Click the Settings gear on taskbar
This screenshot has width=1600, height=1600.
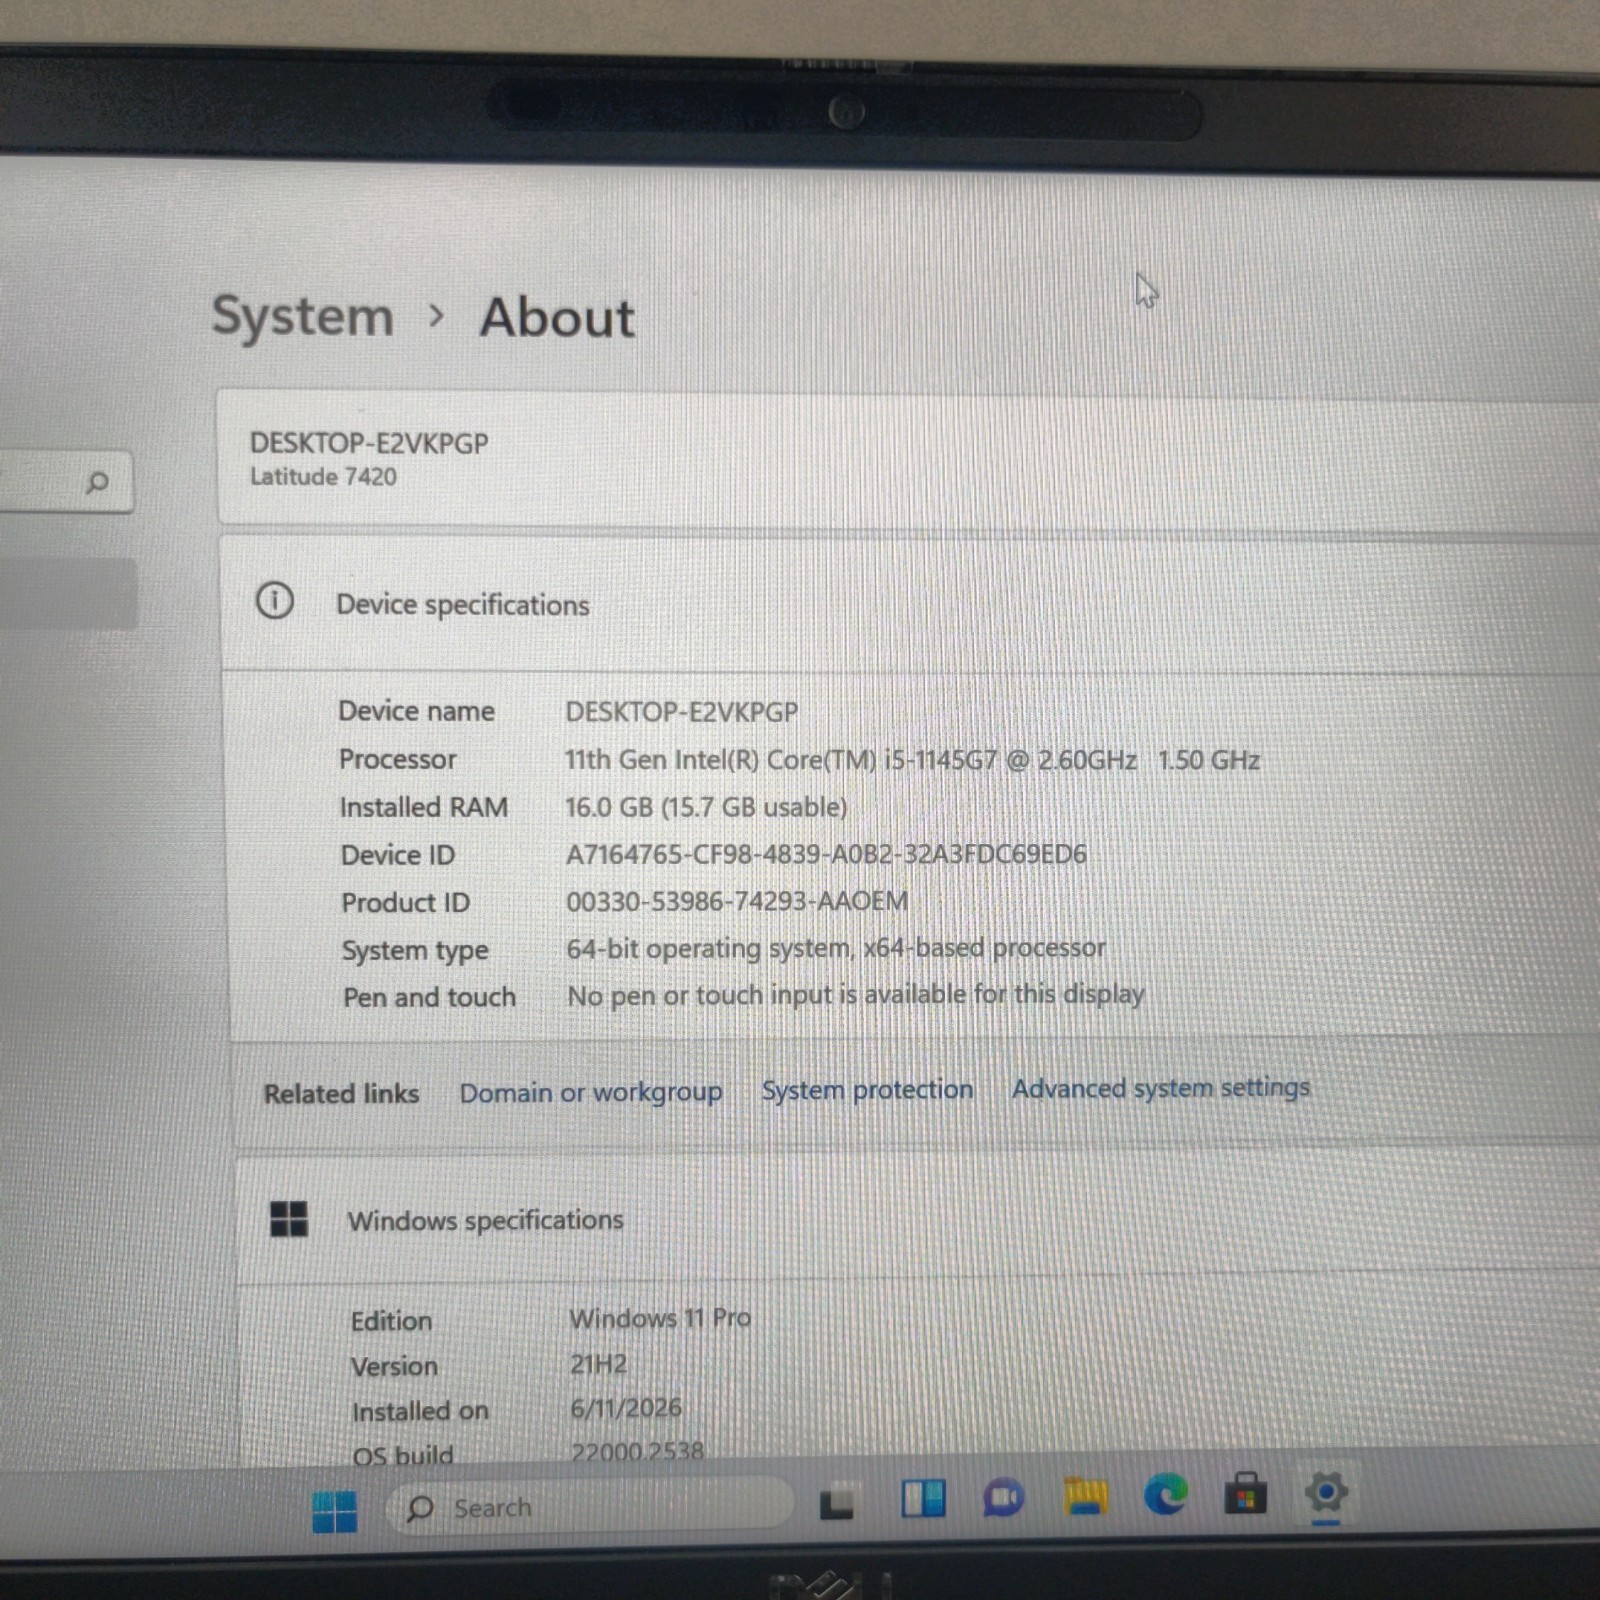(1327, 1492)
